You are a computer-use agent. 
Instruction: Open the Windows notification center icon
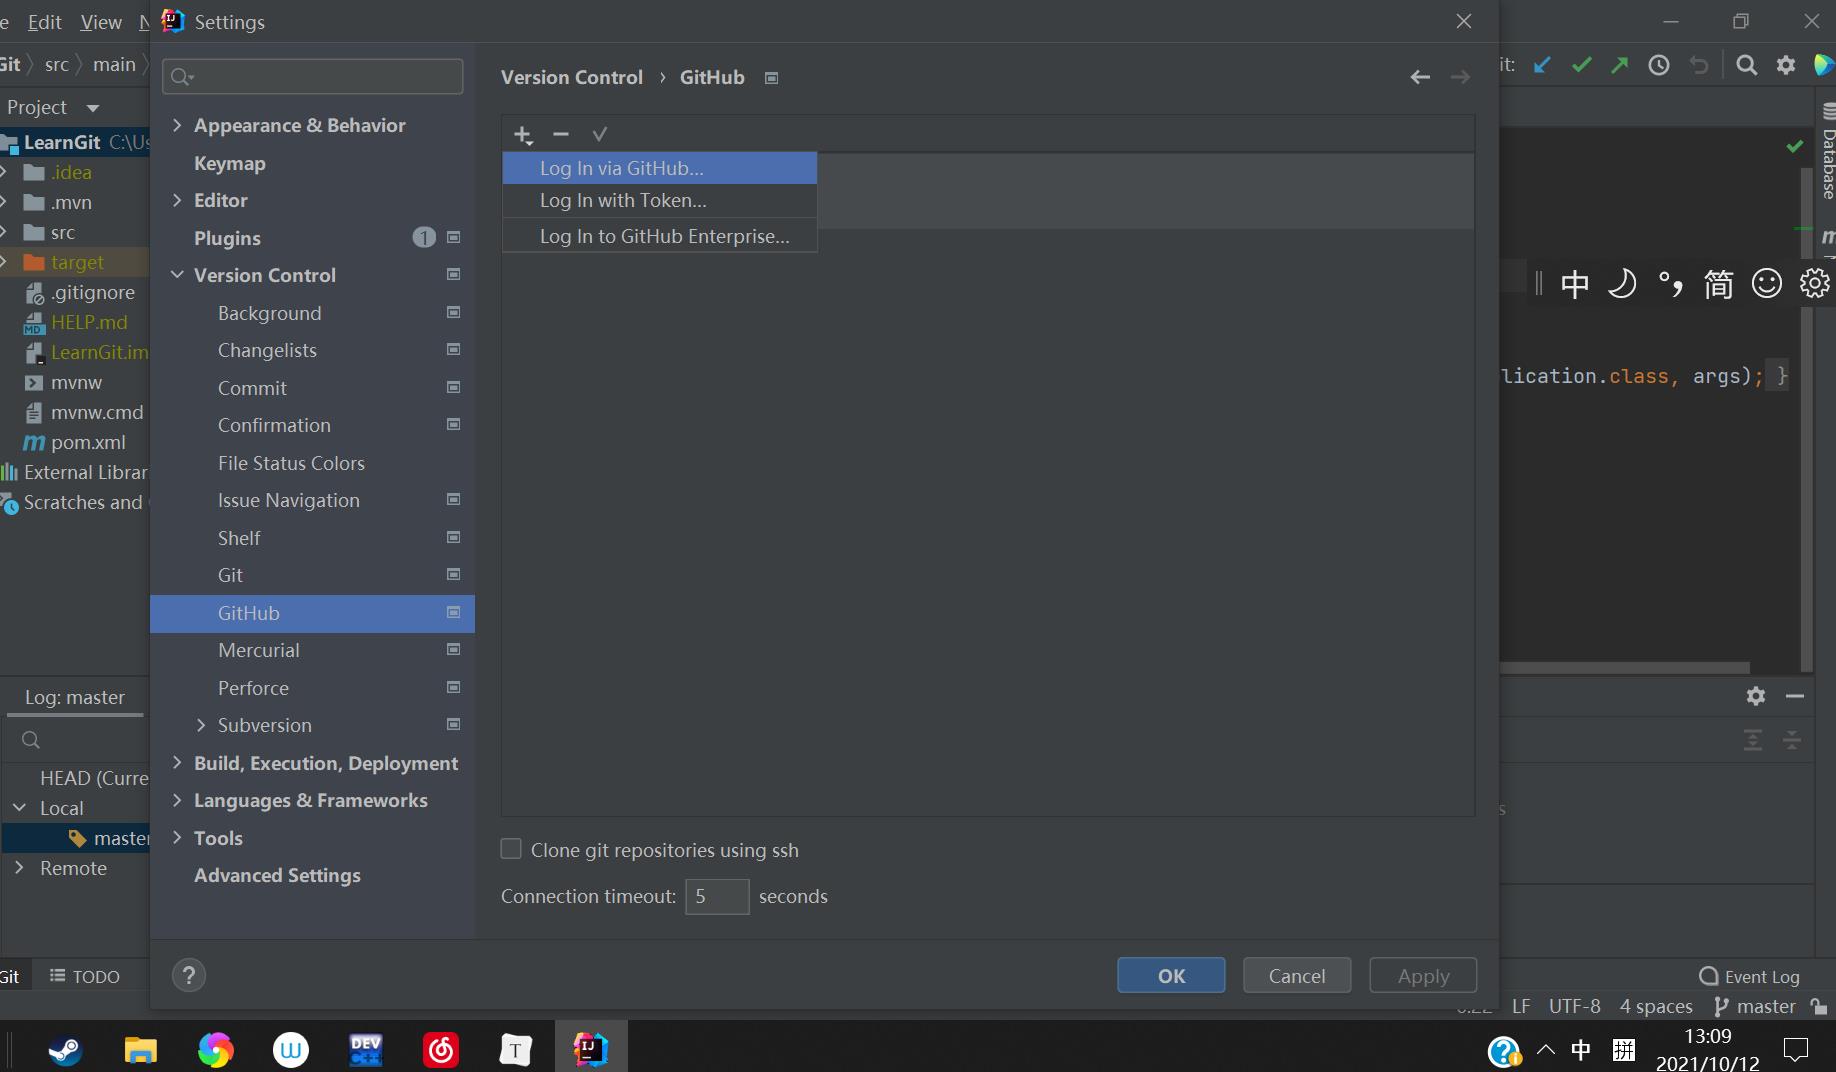1796,1049
